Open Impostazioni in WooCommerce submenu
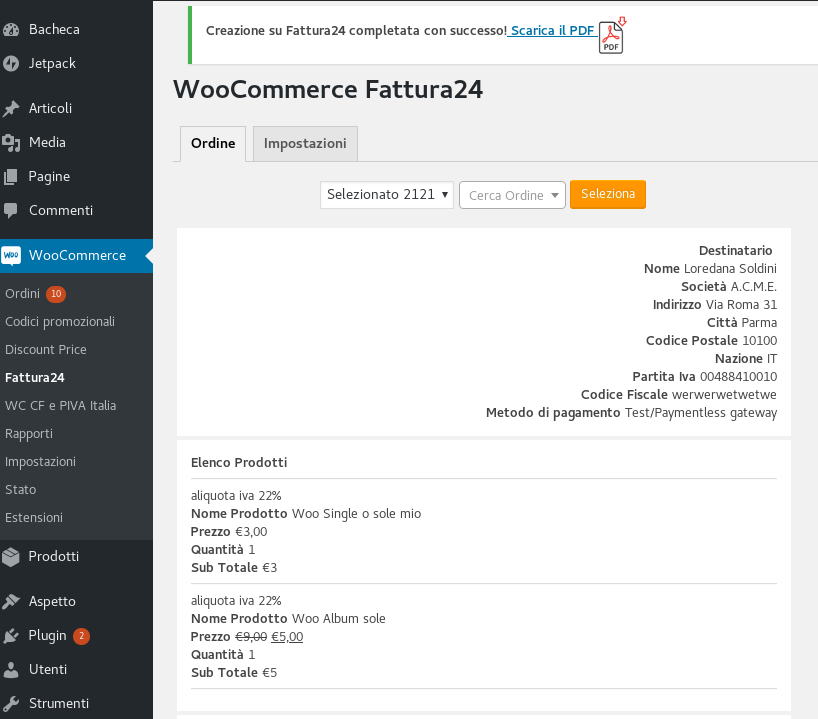 click(40, 462)
